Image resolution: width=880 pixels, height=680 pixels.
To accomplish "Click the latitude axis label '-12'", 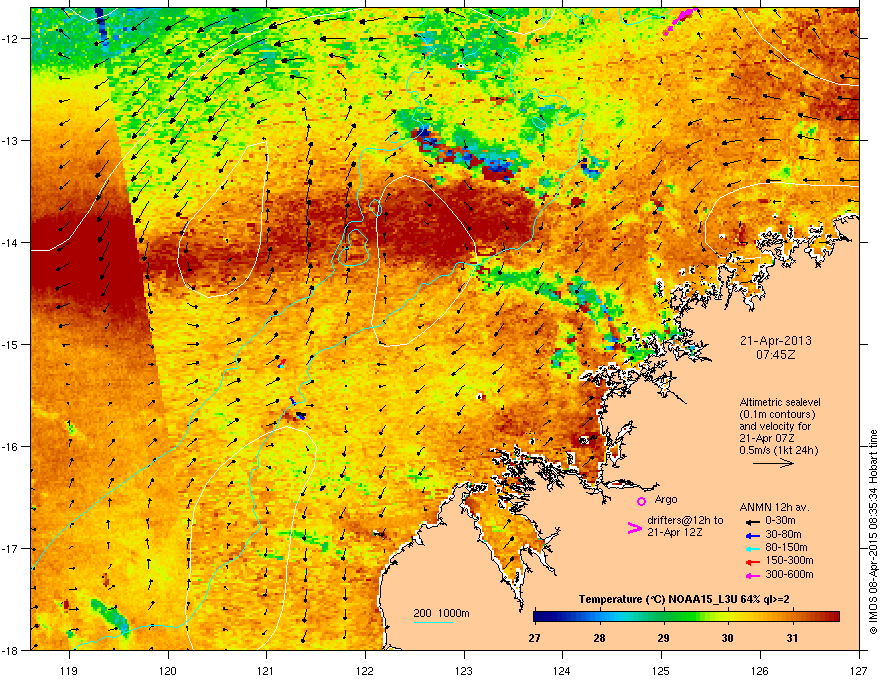I will [x=11, y=39].
